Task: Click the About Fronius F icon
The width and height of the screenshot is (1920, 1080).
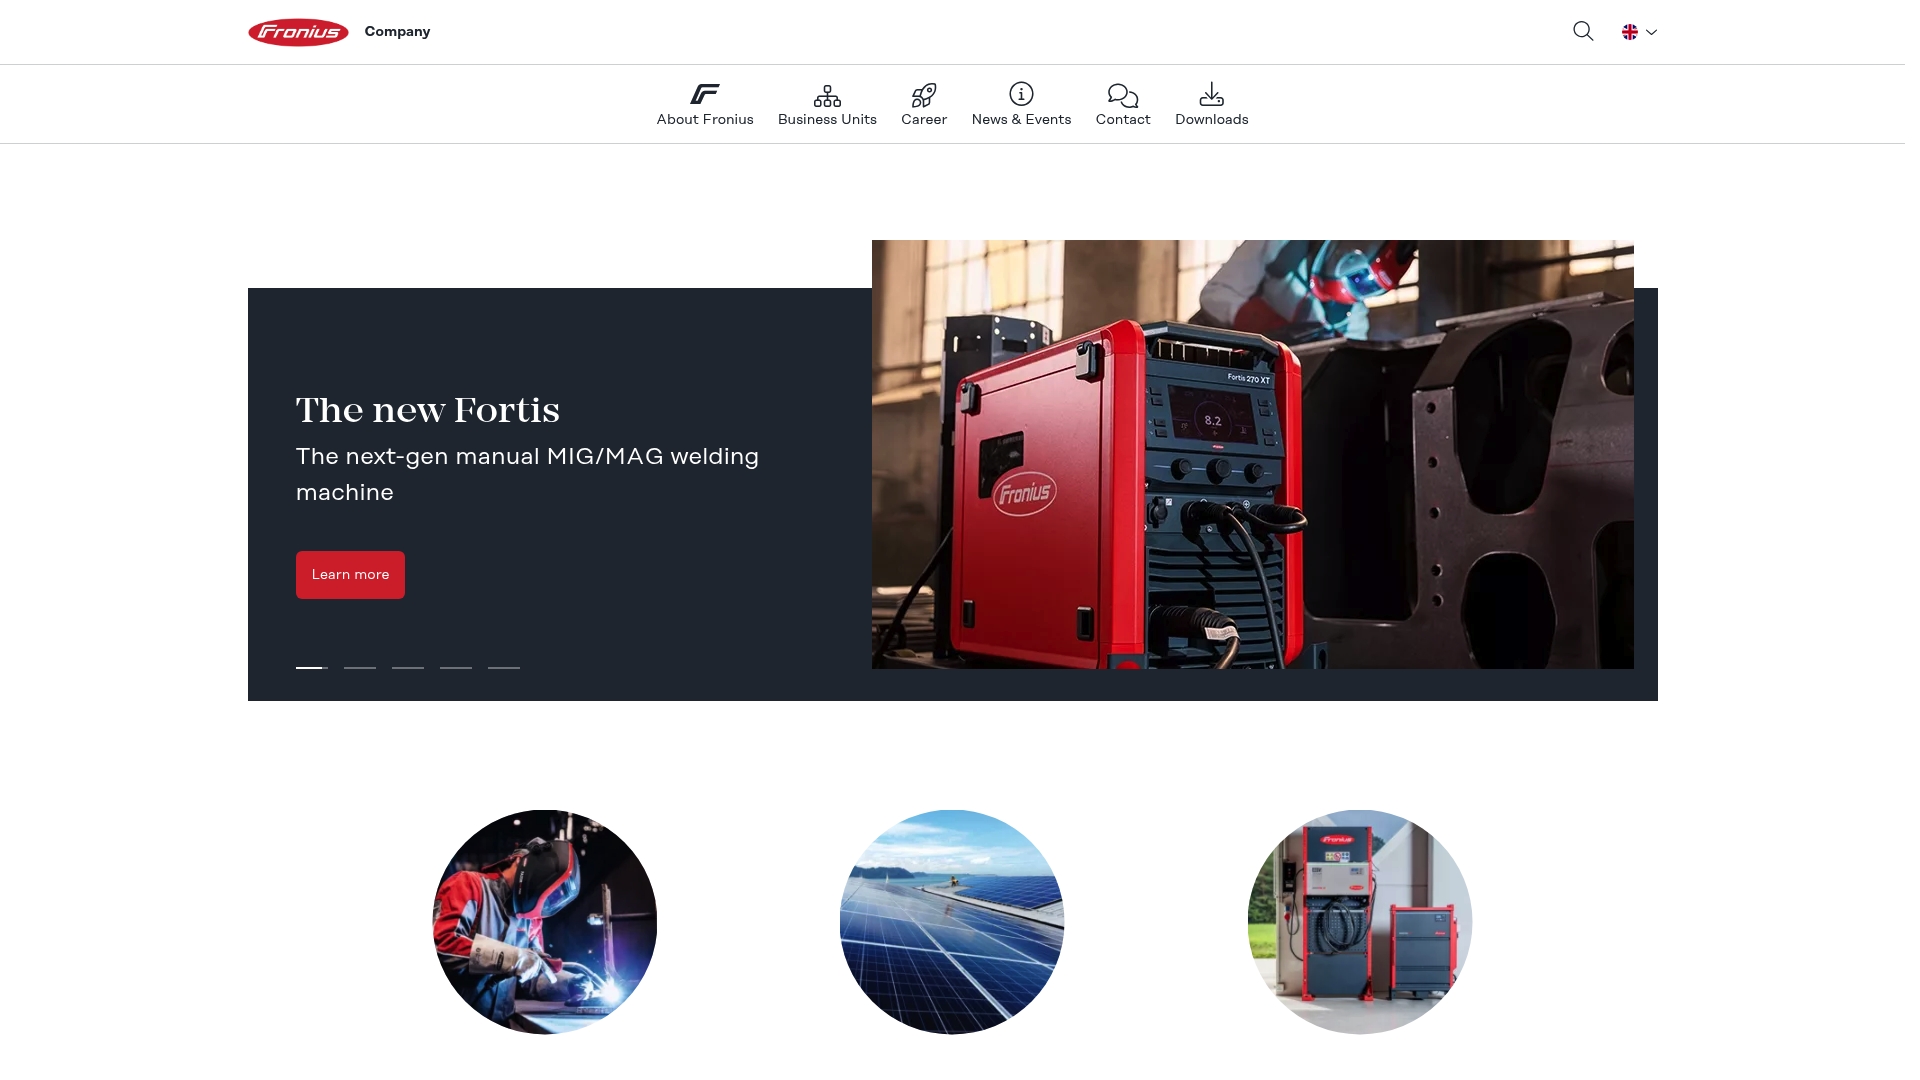Action: click(x=705, y=94)
